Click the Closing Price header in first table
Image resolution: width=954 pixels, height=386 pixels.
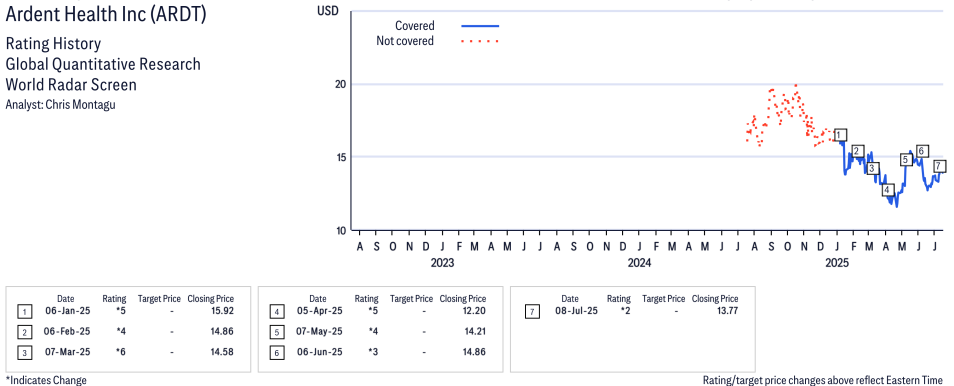pos(211,299)
